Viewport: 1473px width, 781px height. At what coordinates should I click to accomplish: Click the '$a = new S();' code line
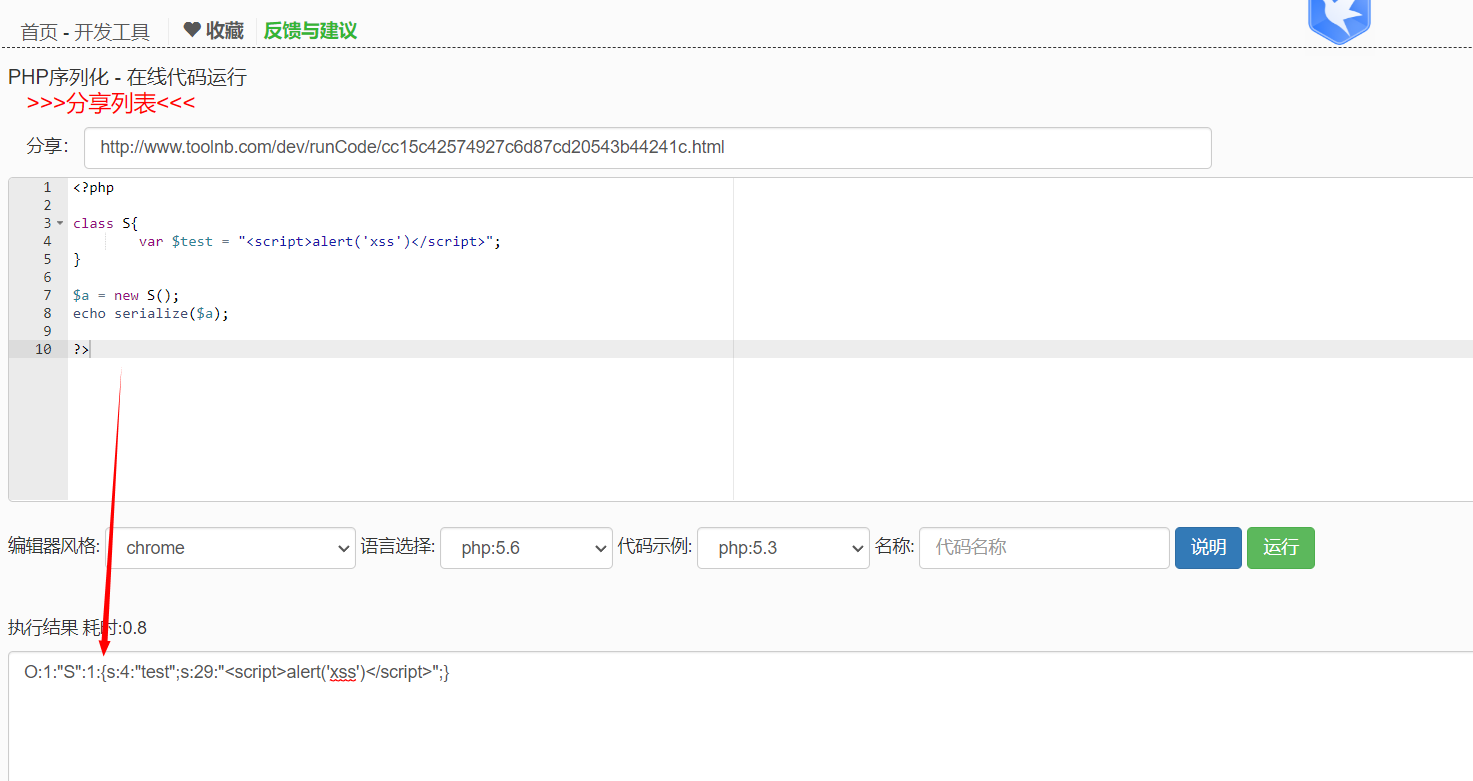point(126,295)
